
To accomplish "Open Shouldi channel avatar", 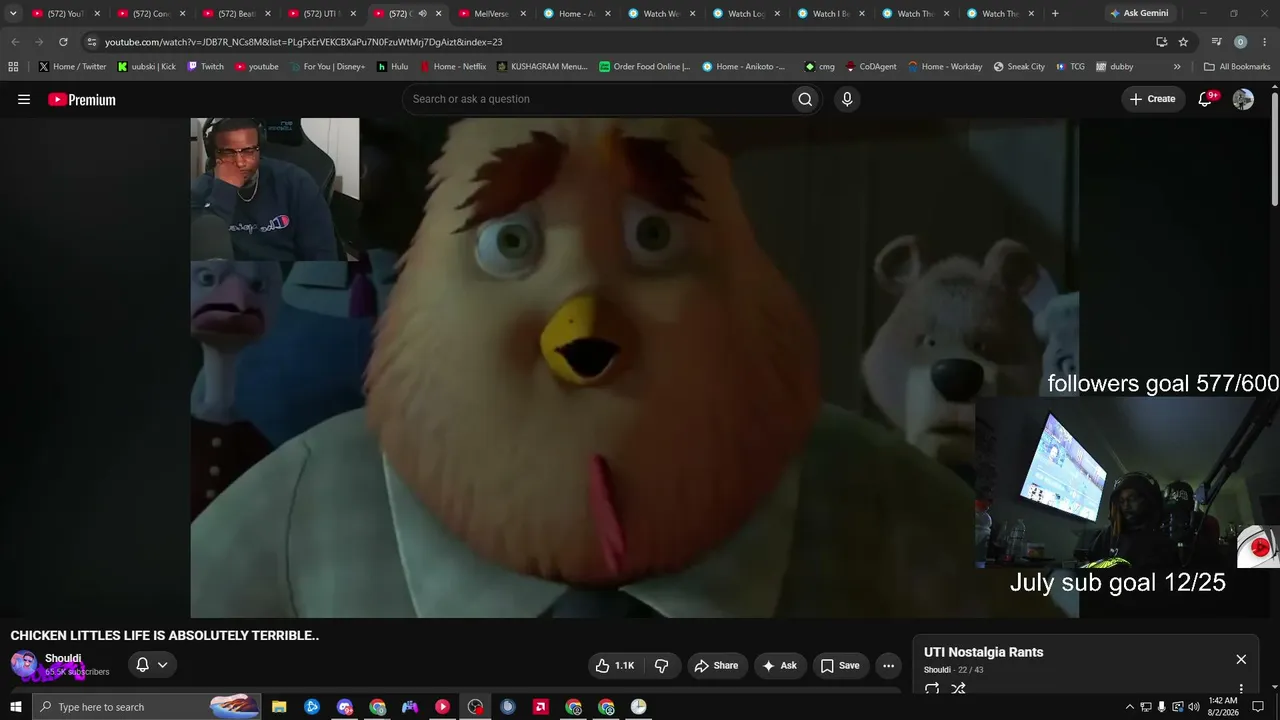I will tap(24, 665).
